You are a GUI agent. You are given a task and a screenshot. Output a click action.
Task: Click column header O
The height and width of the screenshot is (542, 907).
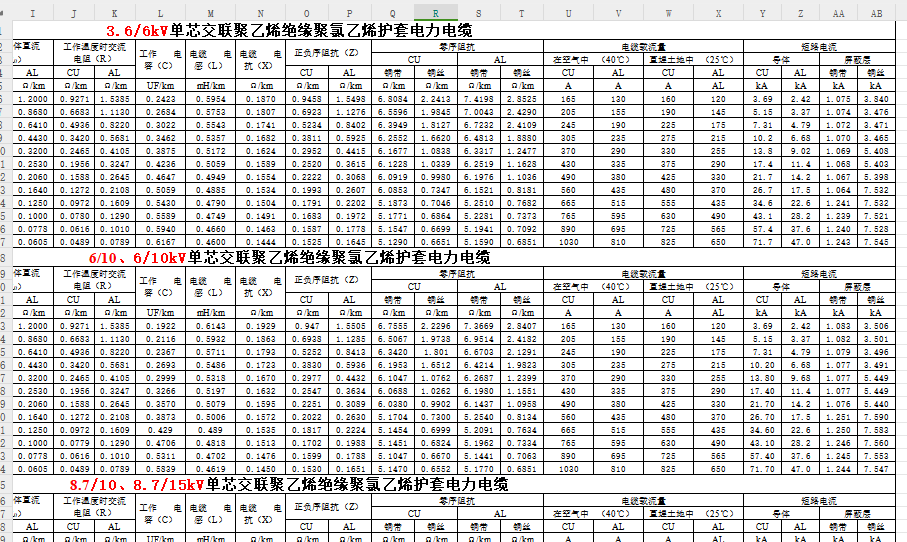(309, 12)
